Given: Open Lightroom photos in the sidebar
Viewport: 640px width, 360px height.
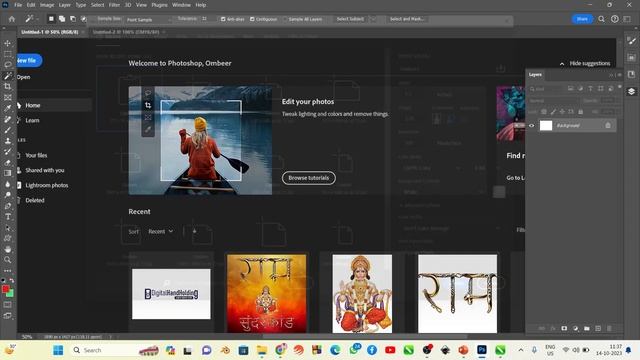Looking at the screenshot, I should [x=47, y=185].
